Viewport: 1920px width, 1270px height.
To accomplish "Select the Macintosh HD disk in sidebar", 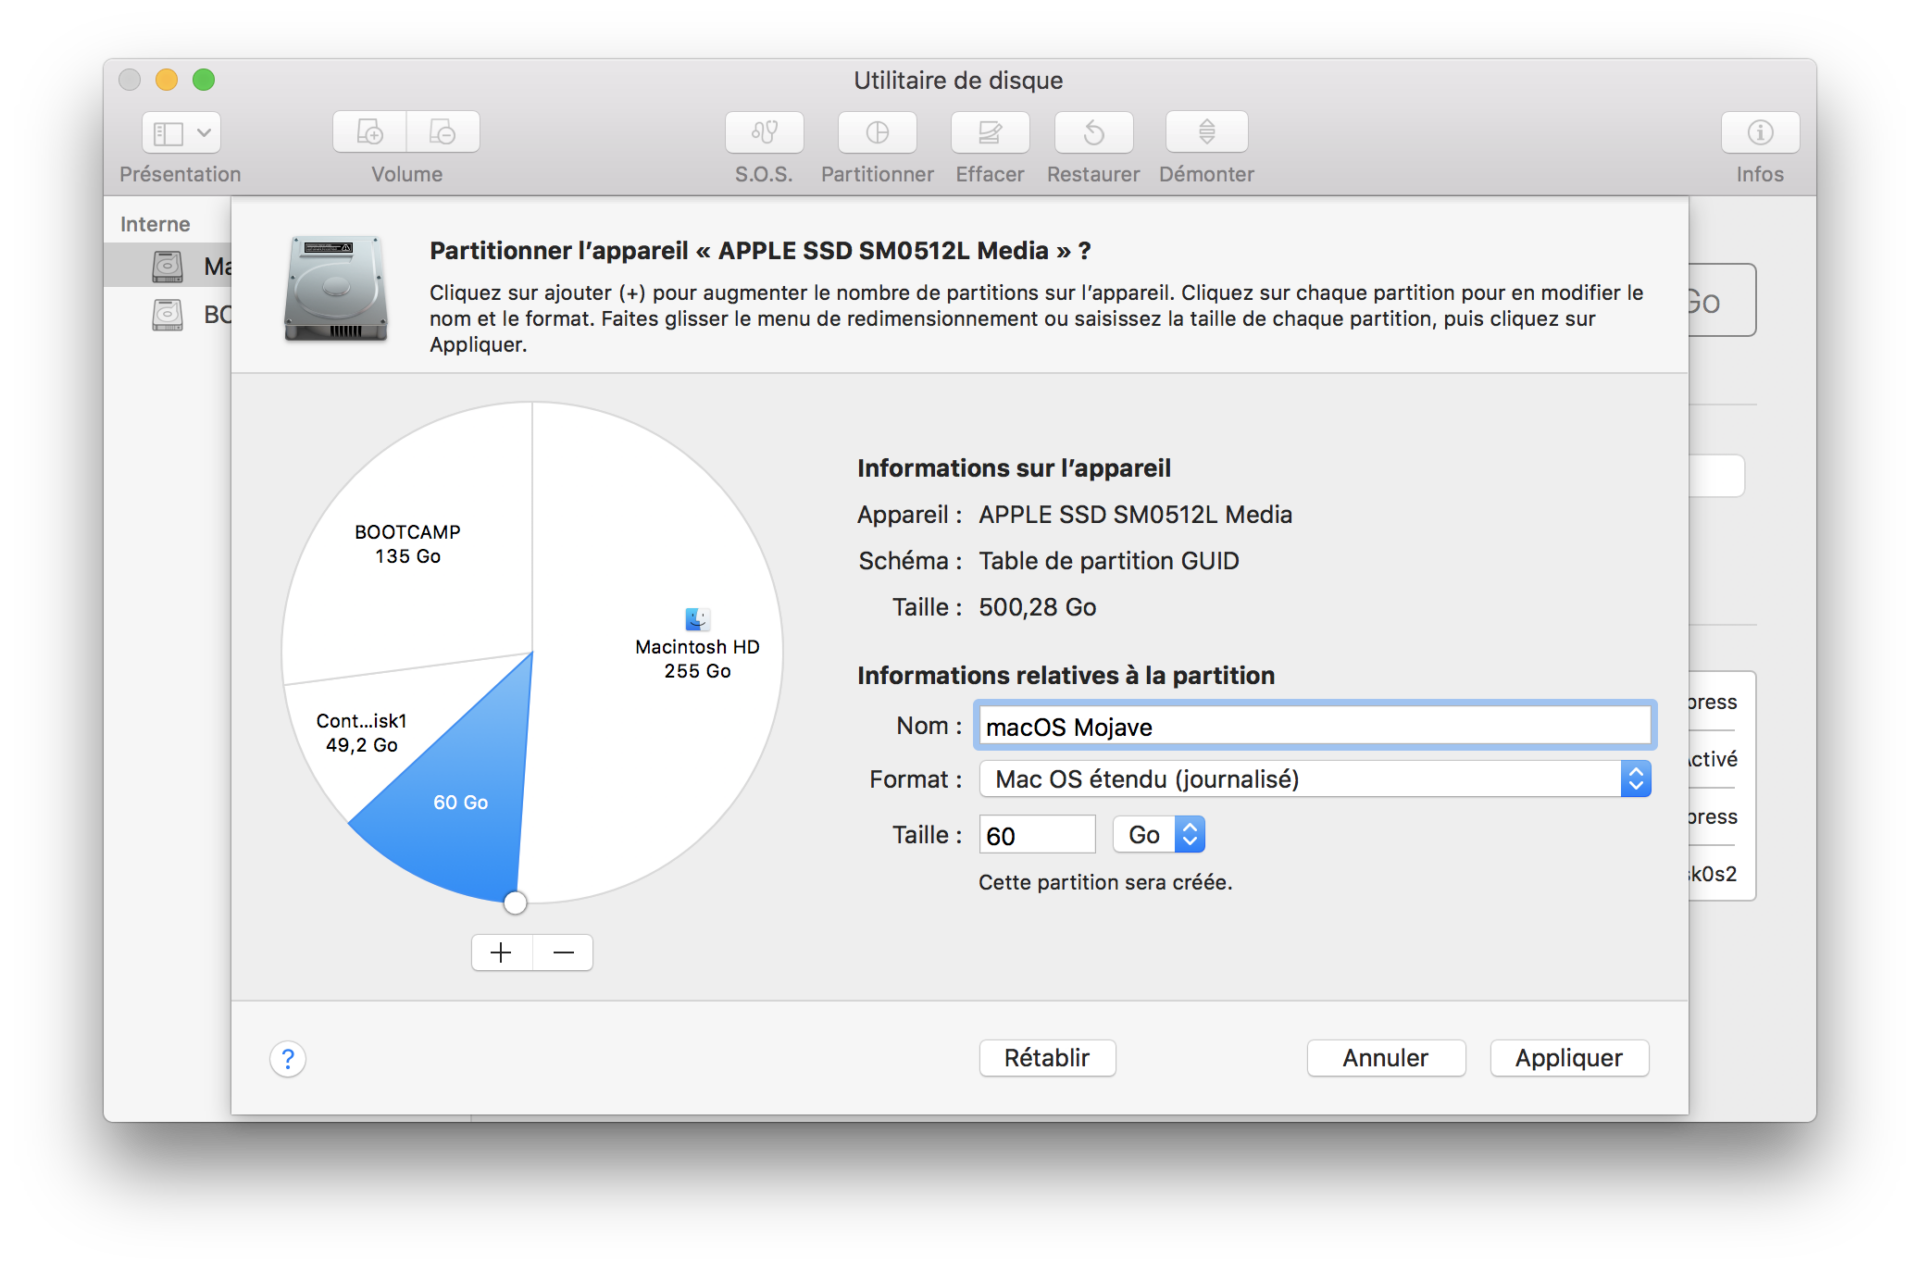I will [168, 266].
